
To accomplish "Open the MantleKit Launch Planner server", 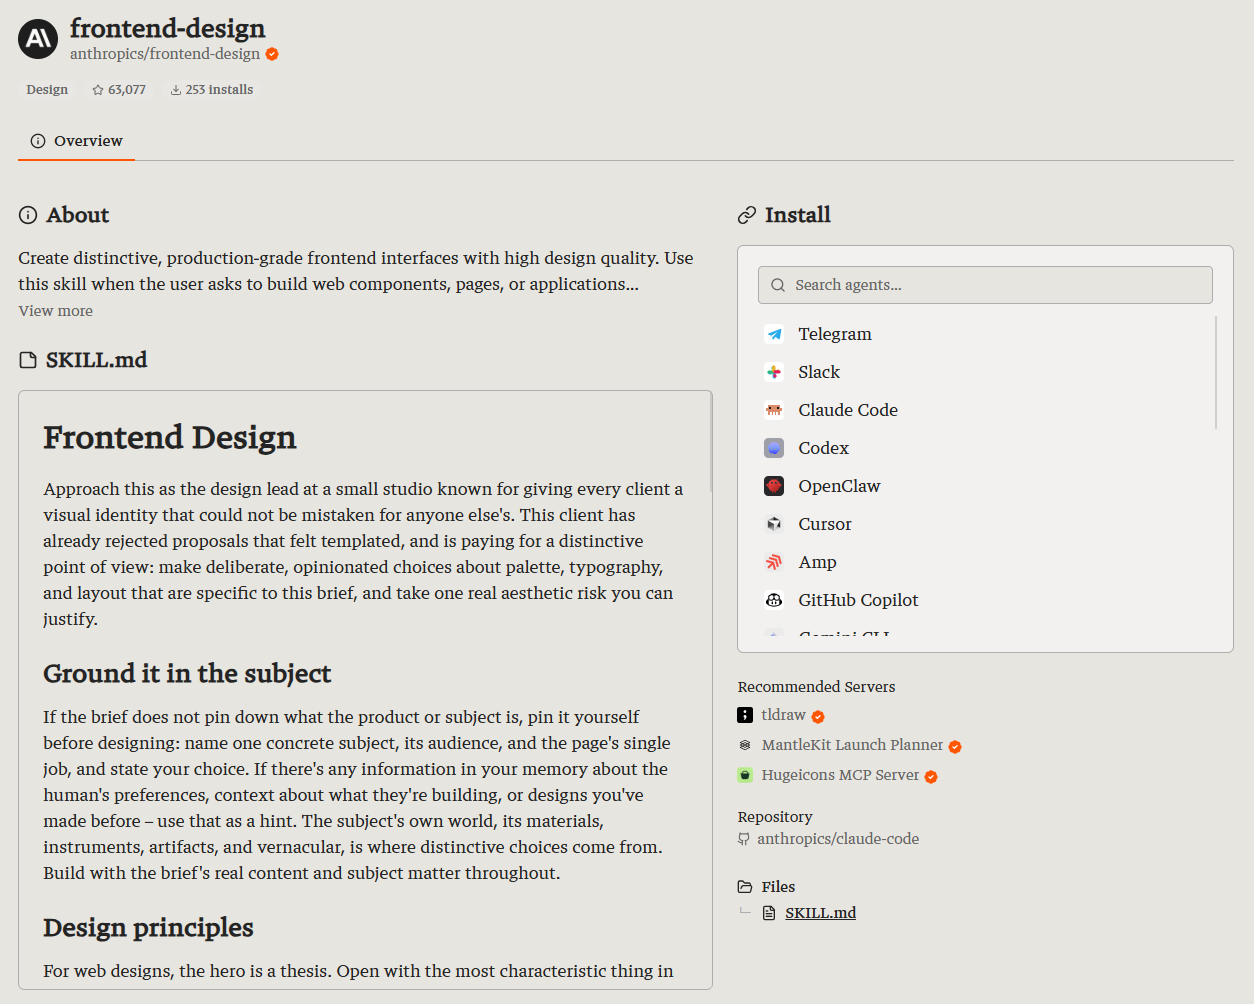I will tap(852, 745).
